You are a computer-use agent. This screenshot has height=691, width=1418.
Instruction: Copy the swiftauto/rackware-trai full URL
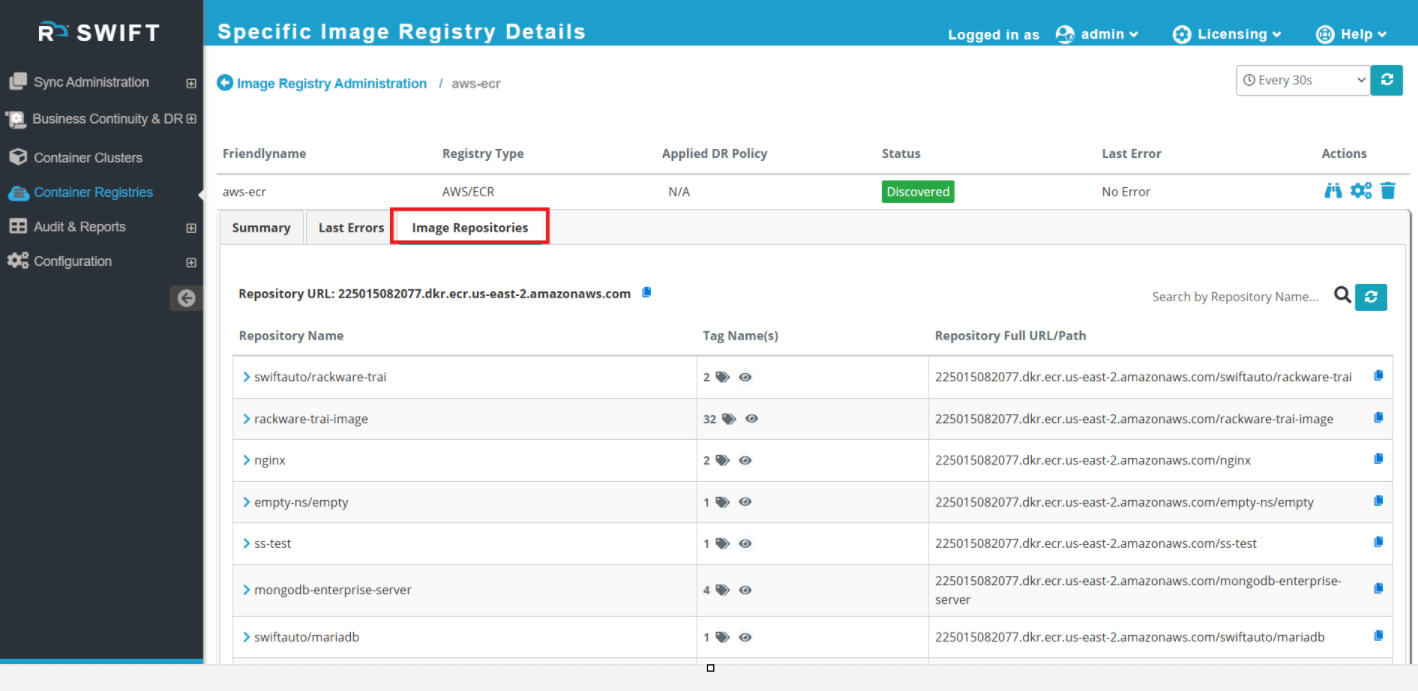tap(1379, 376)
